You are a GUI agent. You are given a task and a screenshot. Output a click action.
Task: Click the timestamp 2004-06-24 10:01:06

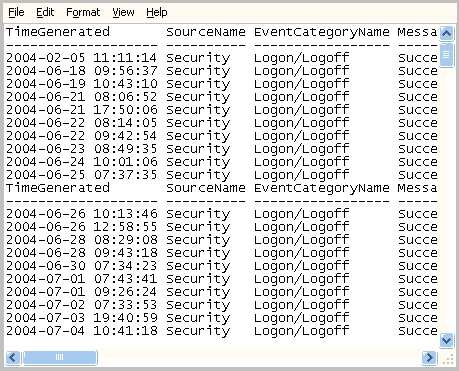pyautogui.click(x=81, y=162)
